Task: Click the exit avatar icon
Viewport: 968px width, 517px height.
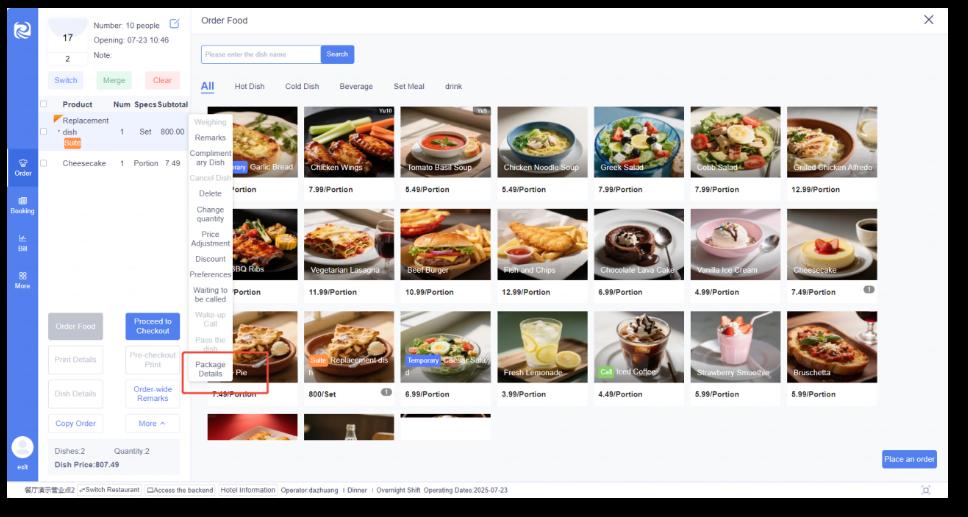Action: [x=23, y=447]
